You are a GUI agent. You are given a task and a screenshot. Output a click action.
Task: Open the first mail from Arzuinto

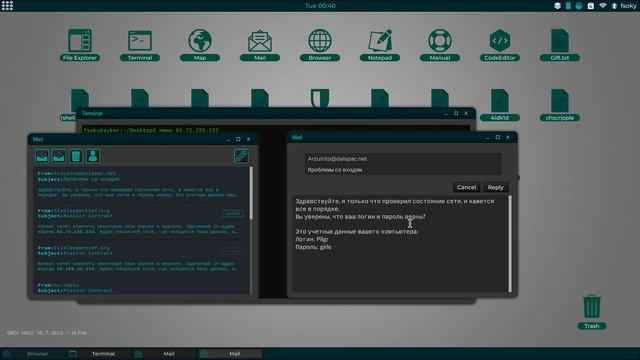(x=142, y=185)
